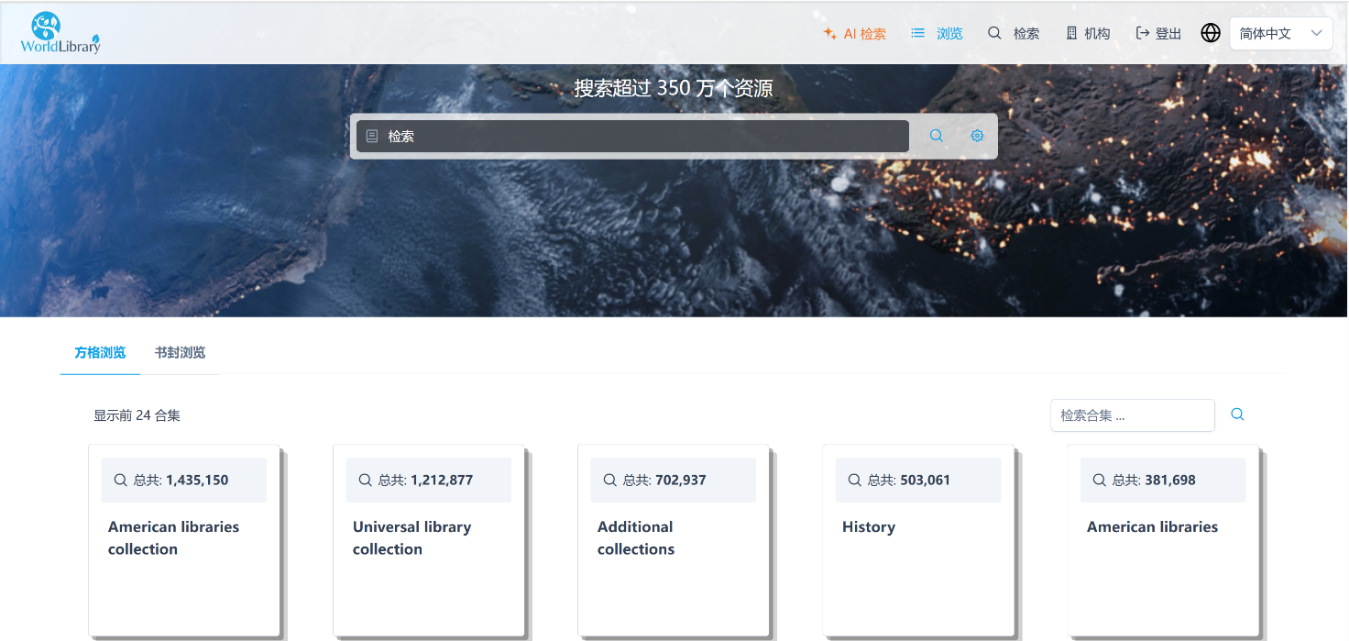Click the WorldLibrary logo
This screenshot has width=1349, height=641.
pyautogui.click(x=60, y=32)
